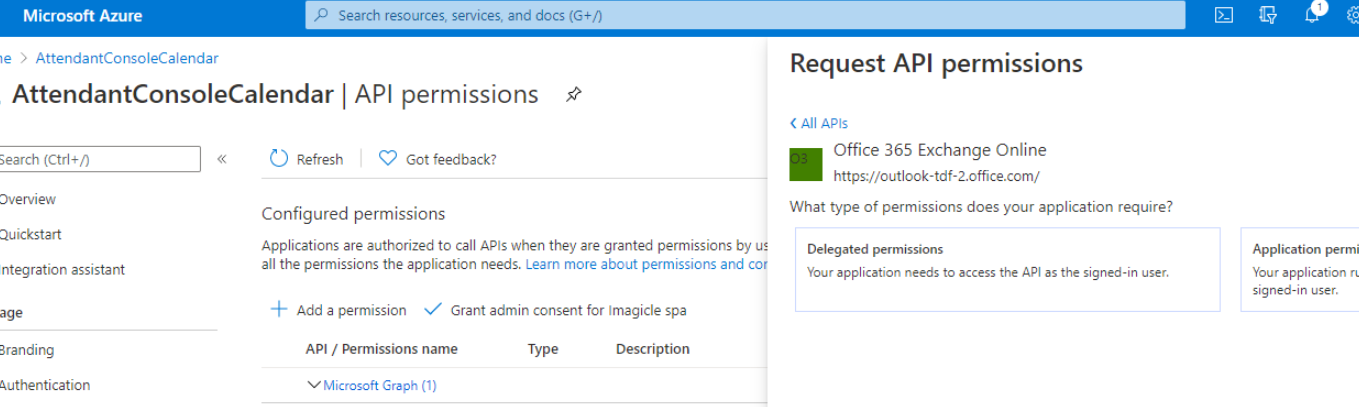
Task: Open the Overview menu item
Action: (27, 199)
